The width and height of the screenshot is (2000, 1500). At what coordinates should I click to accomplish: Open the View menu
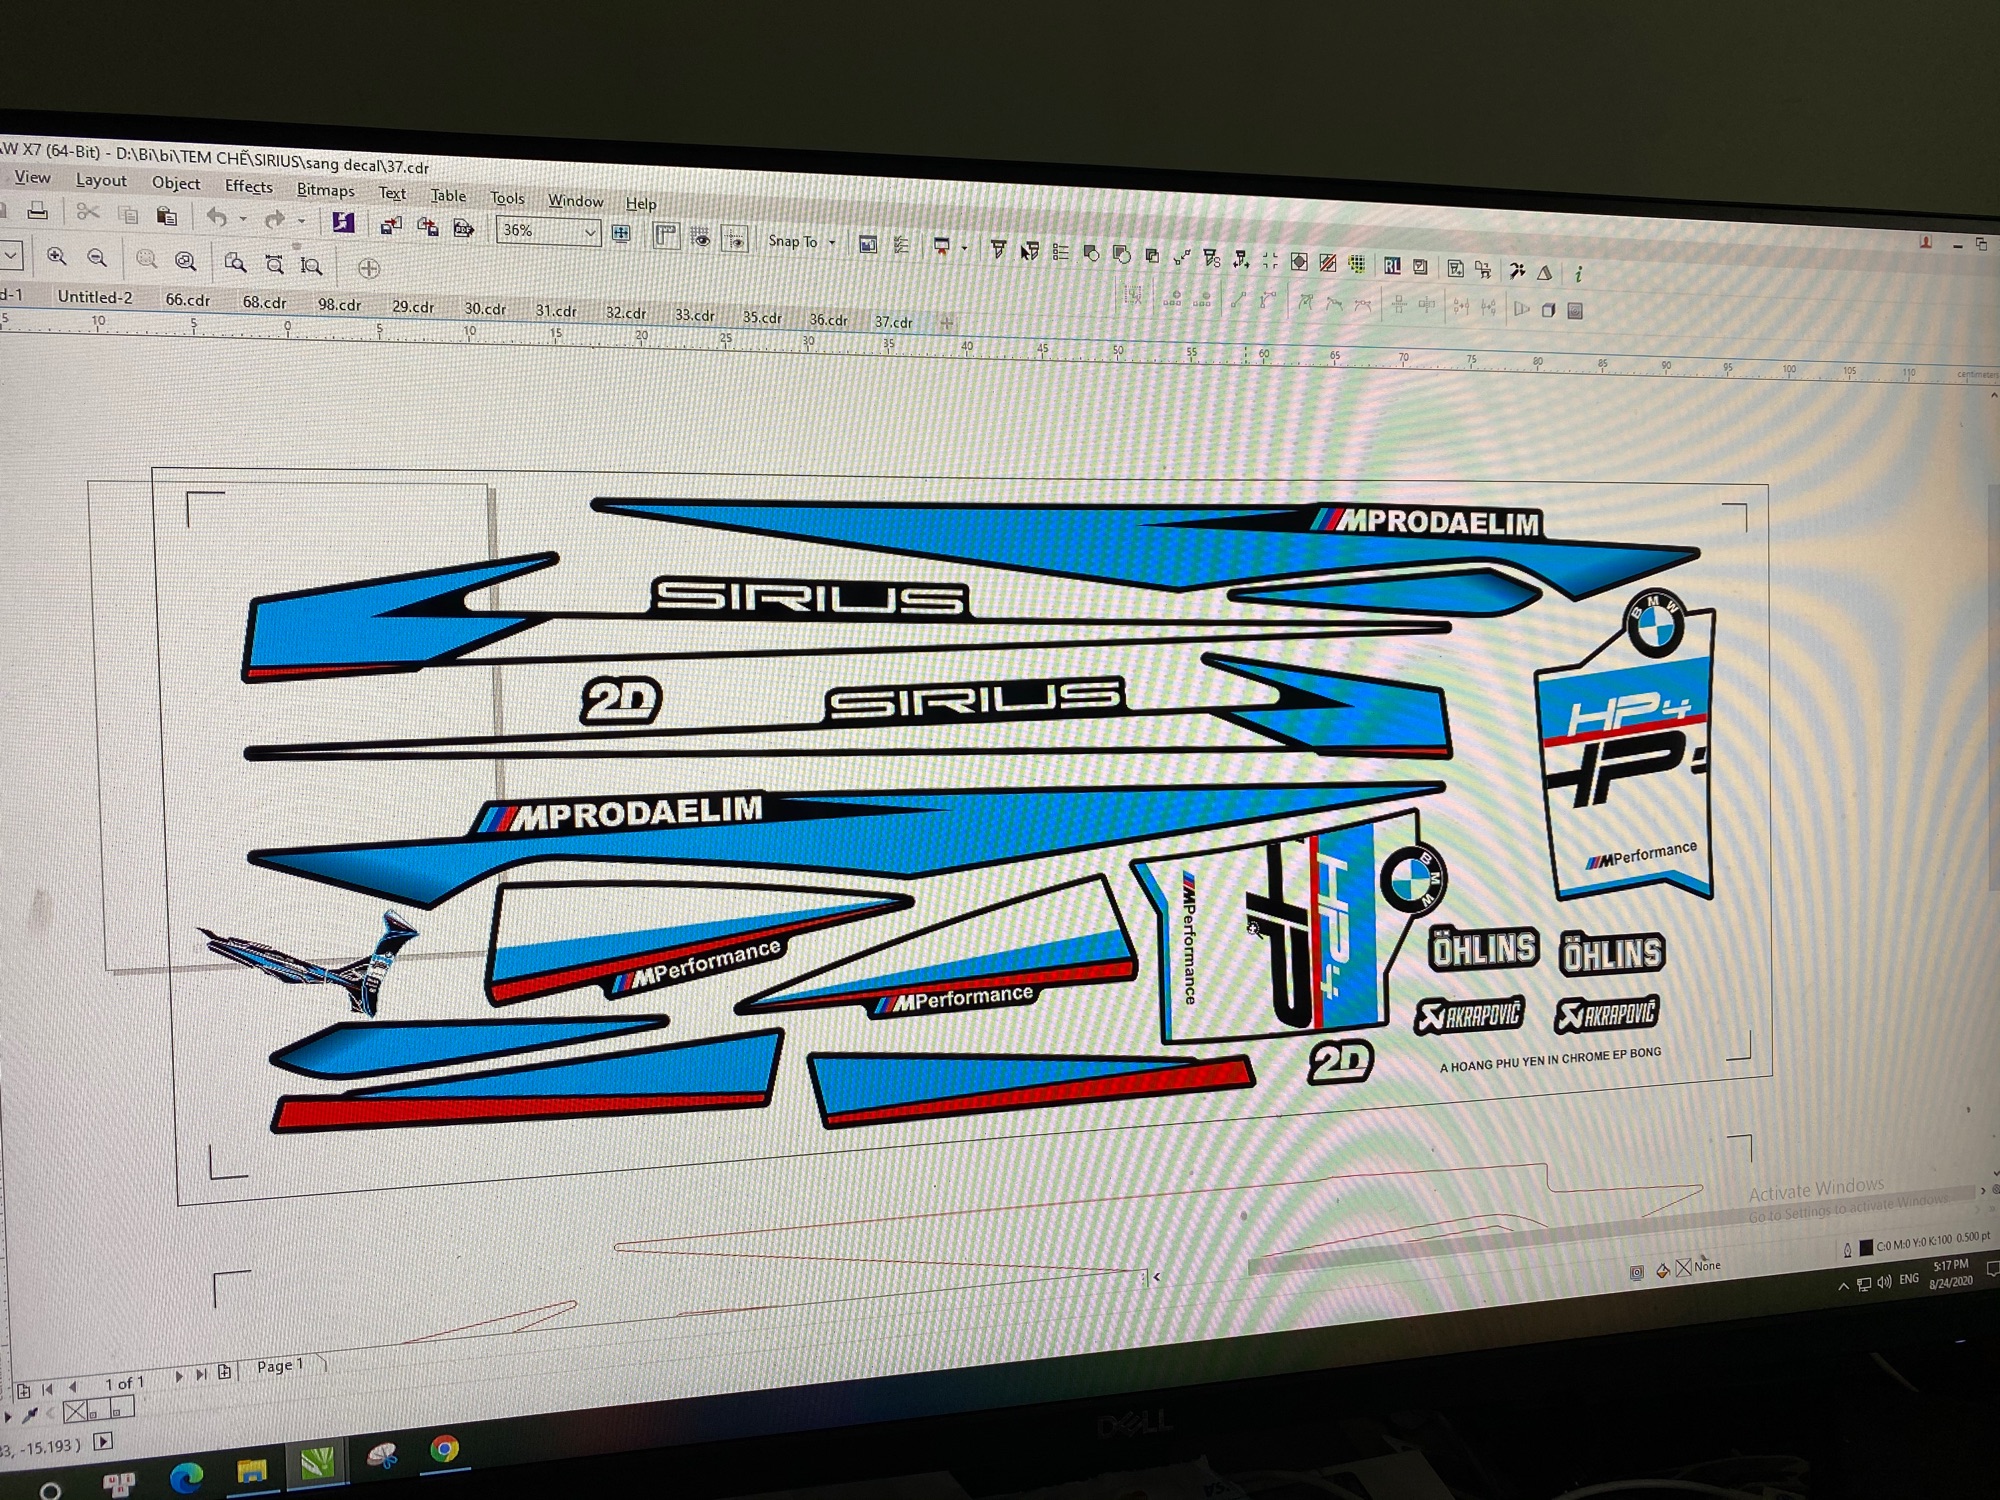(x=32, y=177)
